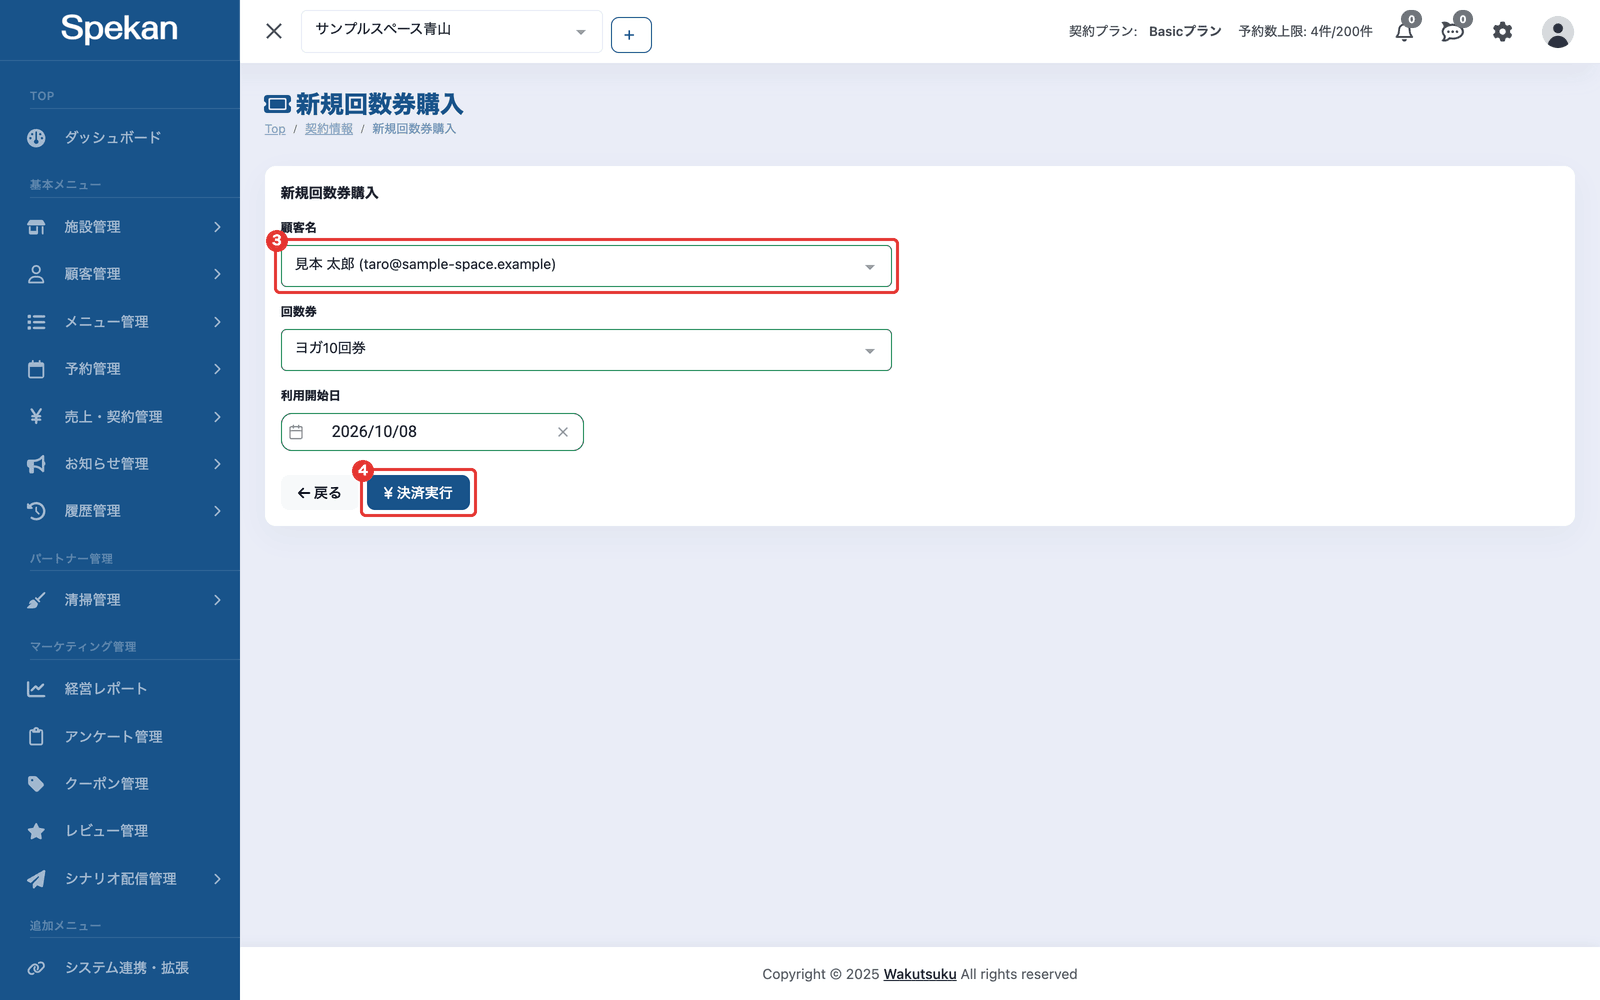Open the settings gear icon
Screen dimensions: 1600x1000
pyautogui.click(x=1502, y=32)
